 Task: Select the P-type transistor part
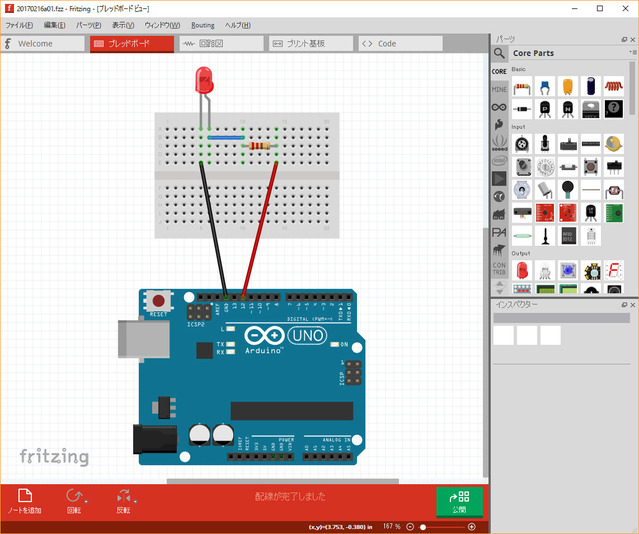(x=545, y=109)
